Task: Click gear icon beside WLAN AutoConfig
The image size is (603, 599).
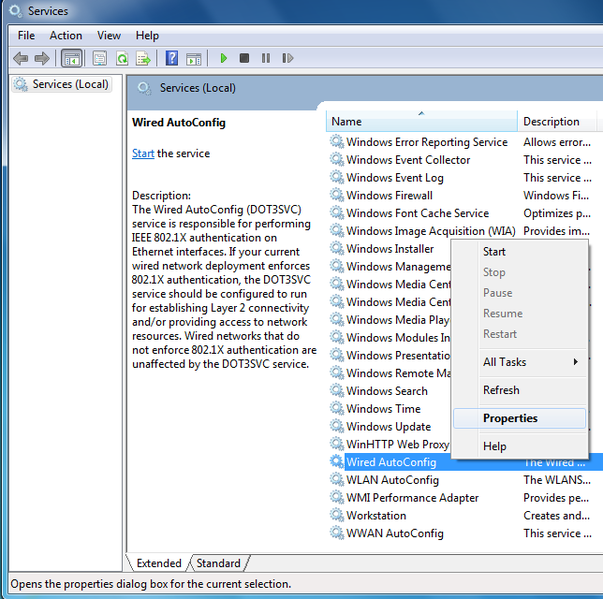Action: (336, 479)
